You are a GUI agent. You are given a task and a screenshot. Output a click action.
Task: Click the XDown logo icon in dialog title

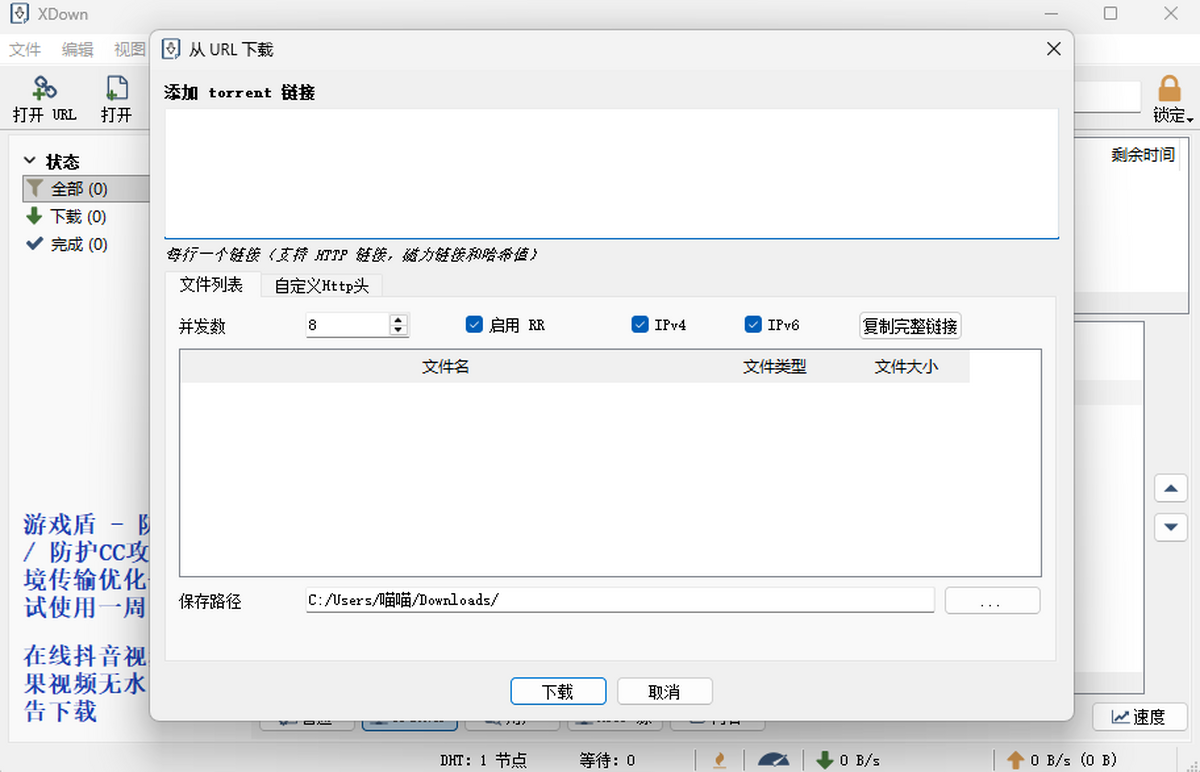tap(171, 49)
